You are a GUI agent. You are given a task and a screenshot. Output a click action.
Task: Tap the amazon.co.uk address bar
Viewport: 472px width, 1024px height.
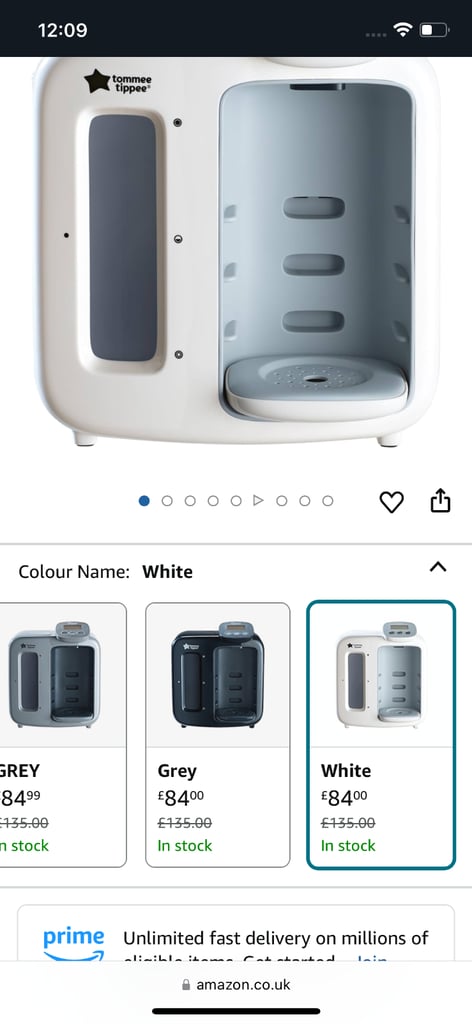(x=236, y=984)
